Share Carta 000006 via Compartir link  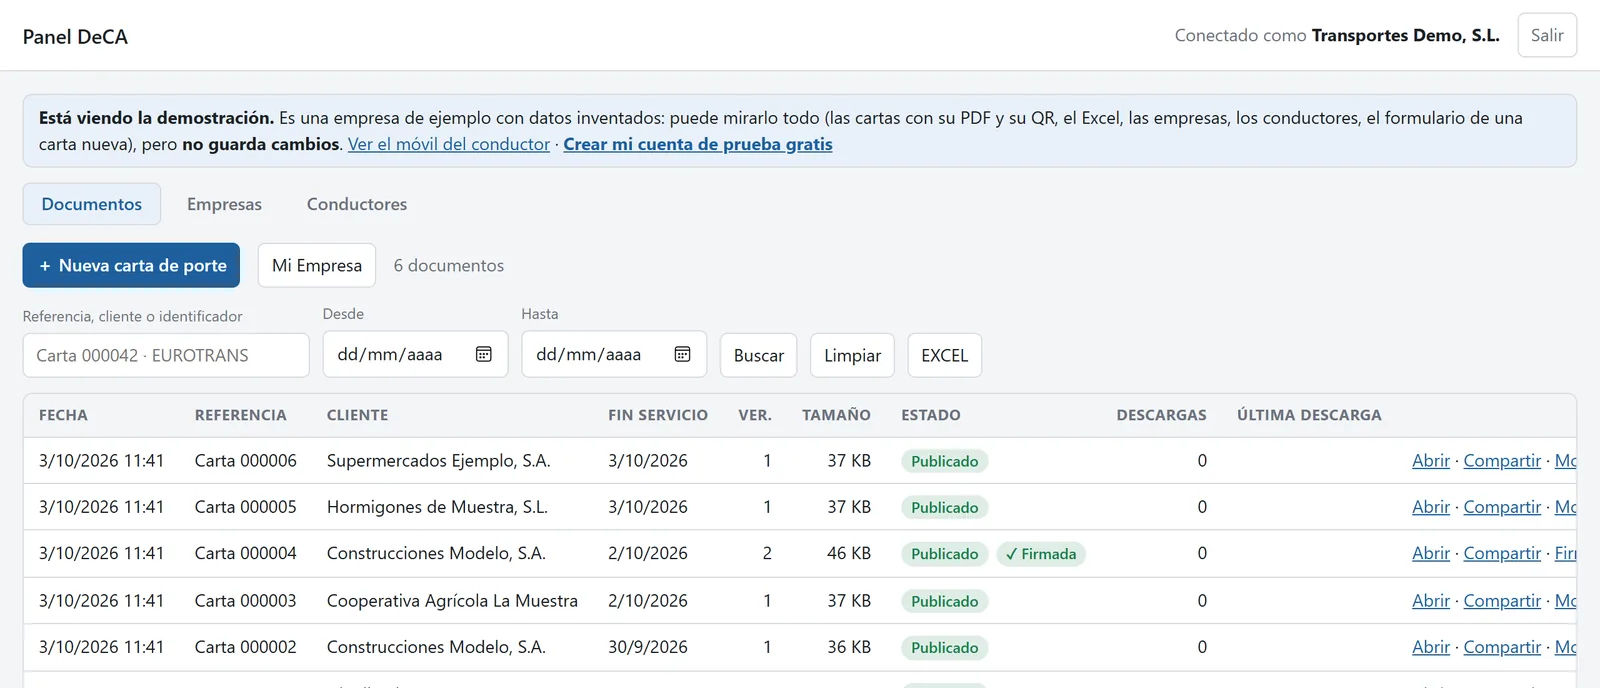coord(1502,461)
